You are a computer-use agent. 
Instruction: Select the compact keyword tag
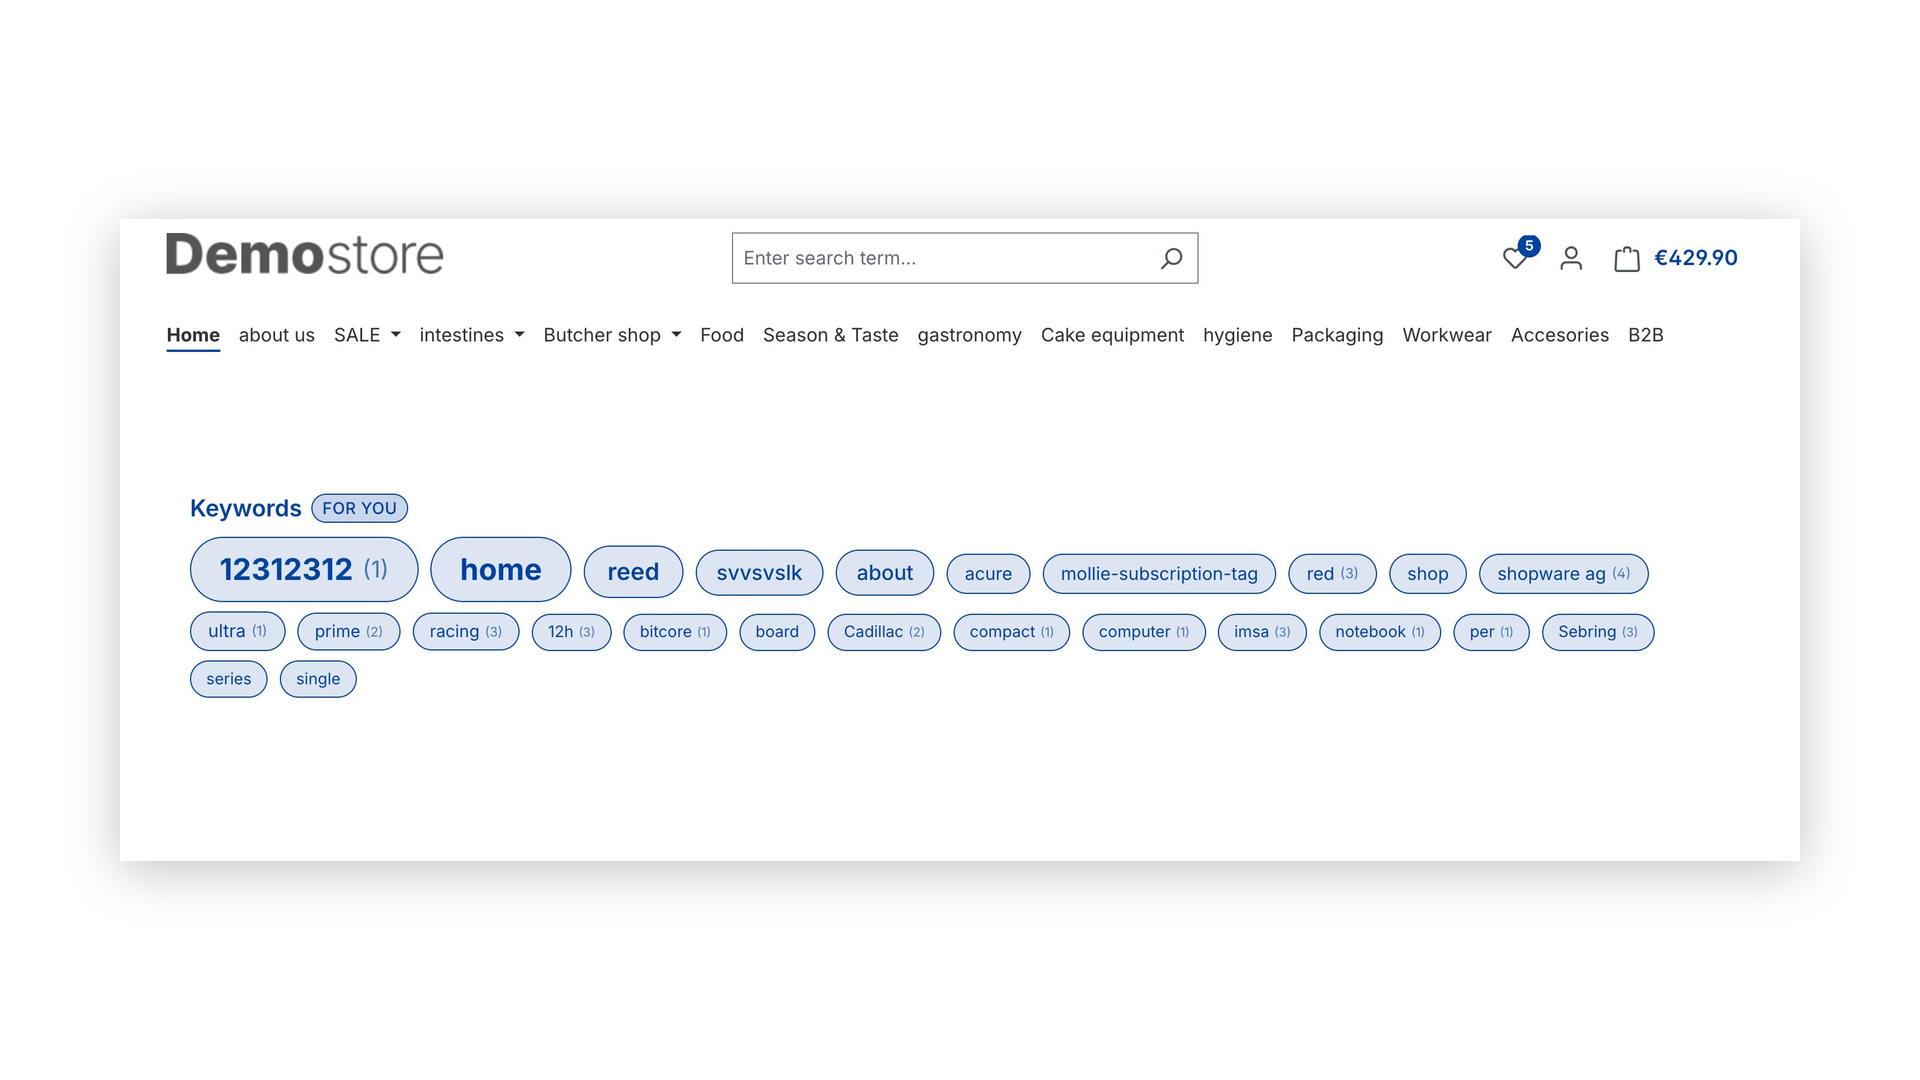pos(1012,632)
